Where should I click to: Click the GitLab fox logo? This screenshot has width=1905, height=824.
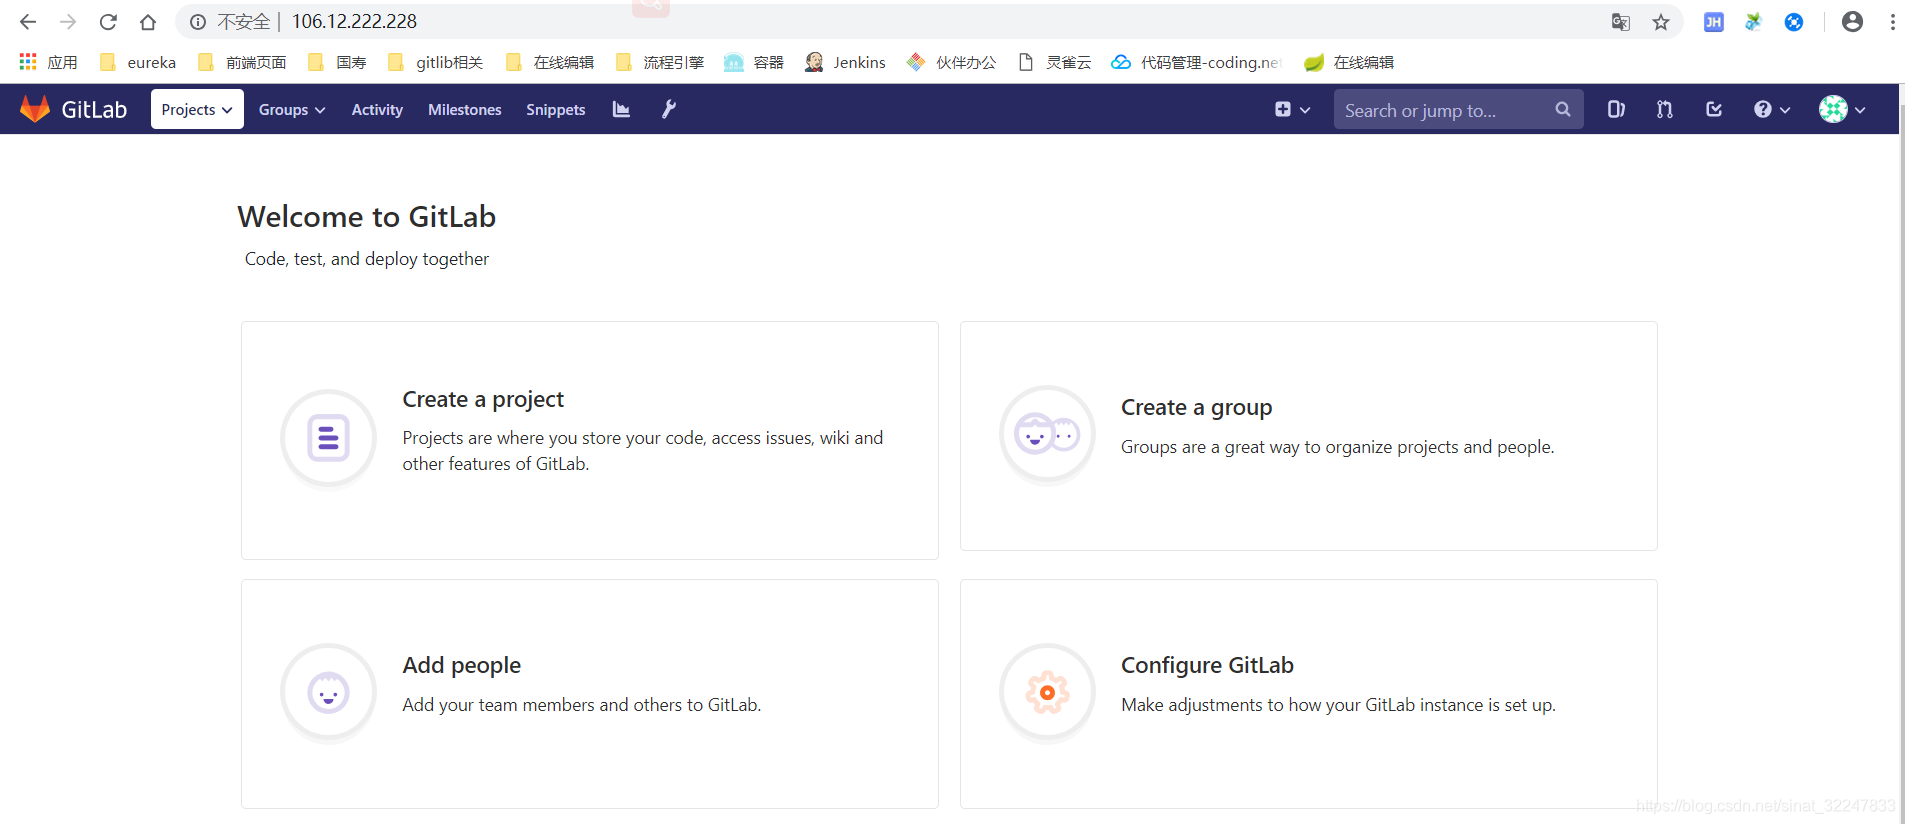(x=35, y=109)
